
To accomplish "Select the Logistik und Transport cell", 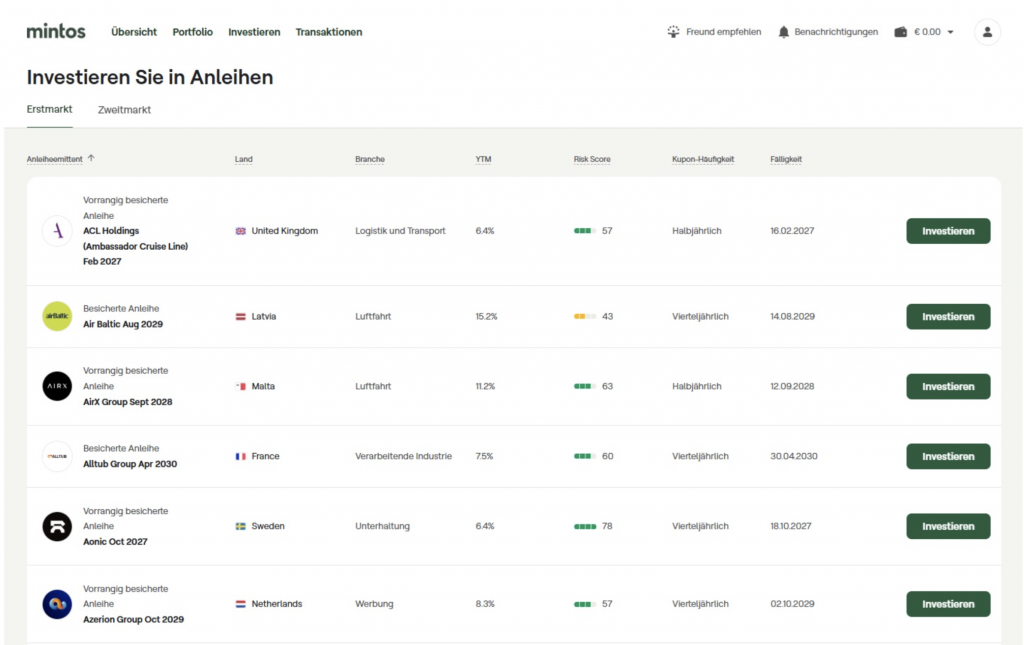I will click(400, 230).
